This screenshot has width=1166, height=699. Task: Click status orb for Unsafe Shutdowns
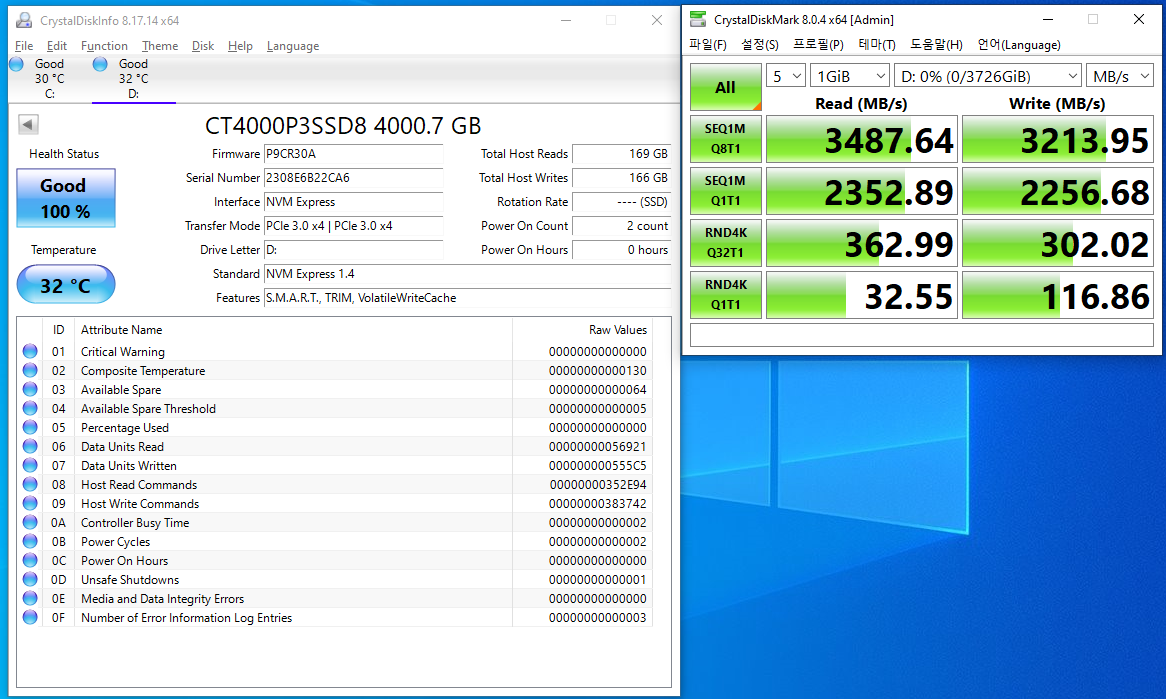tap(30, 579)
